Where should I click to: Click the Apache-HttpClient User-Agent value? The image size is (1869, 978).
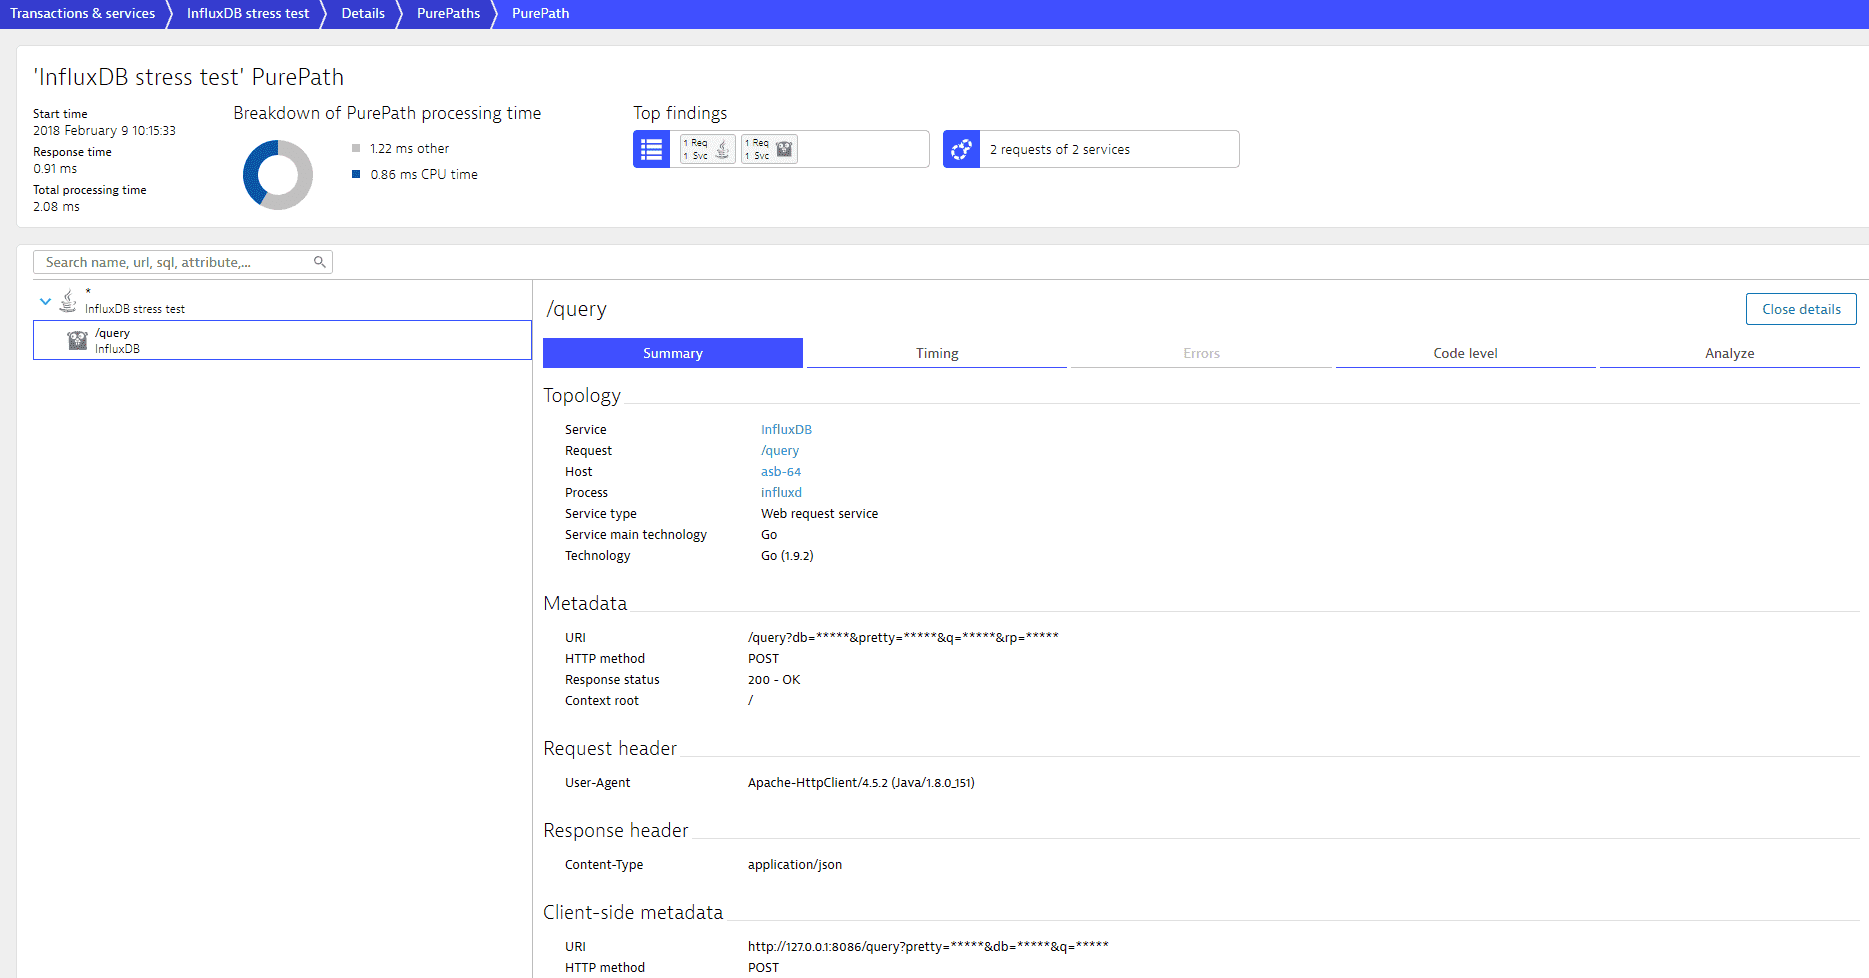point(861,783)
